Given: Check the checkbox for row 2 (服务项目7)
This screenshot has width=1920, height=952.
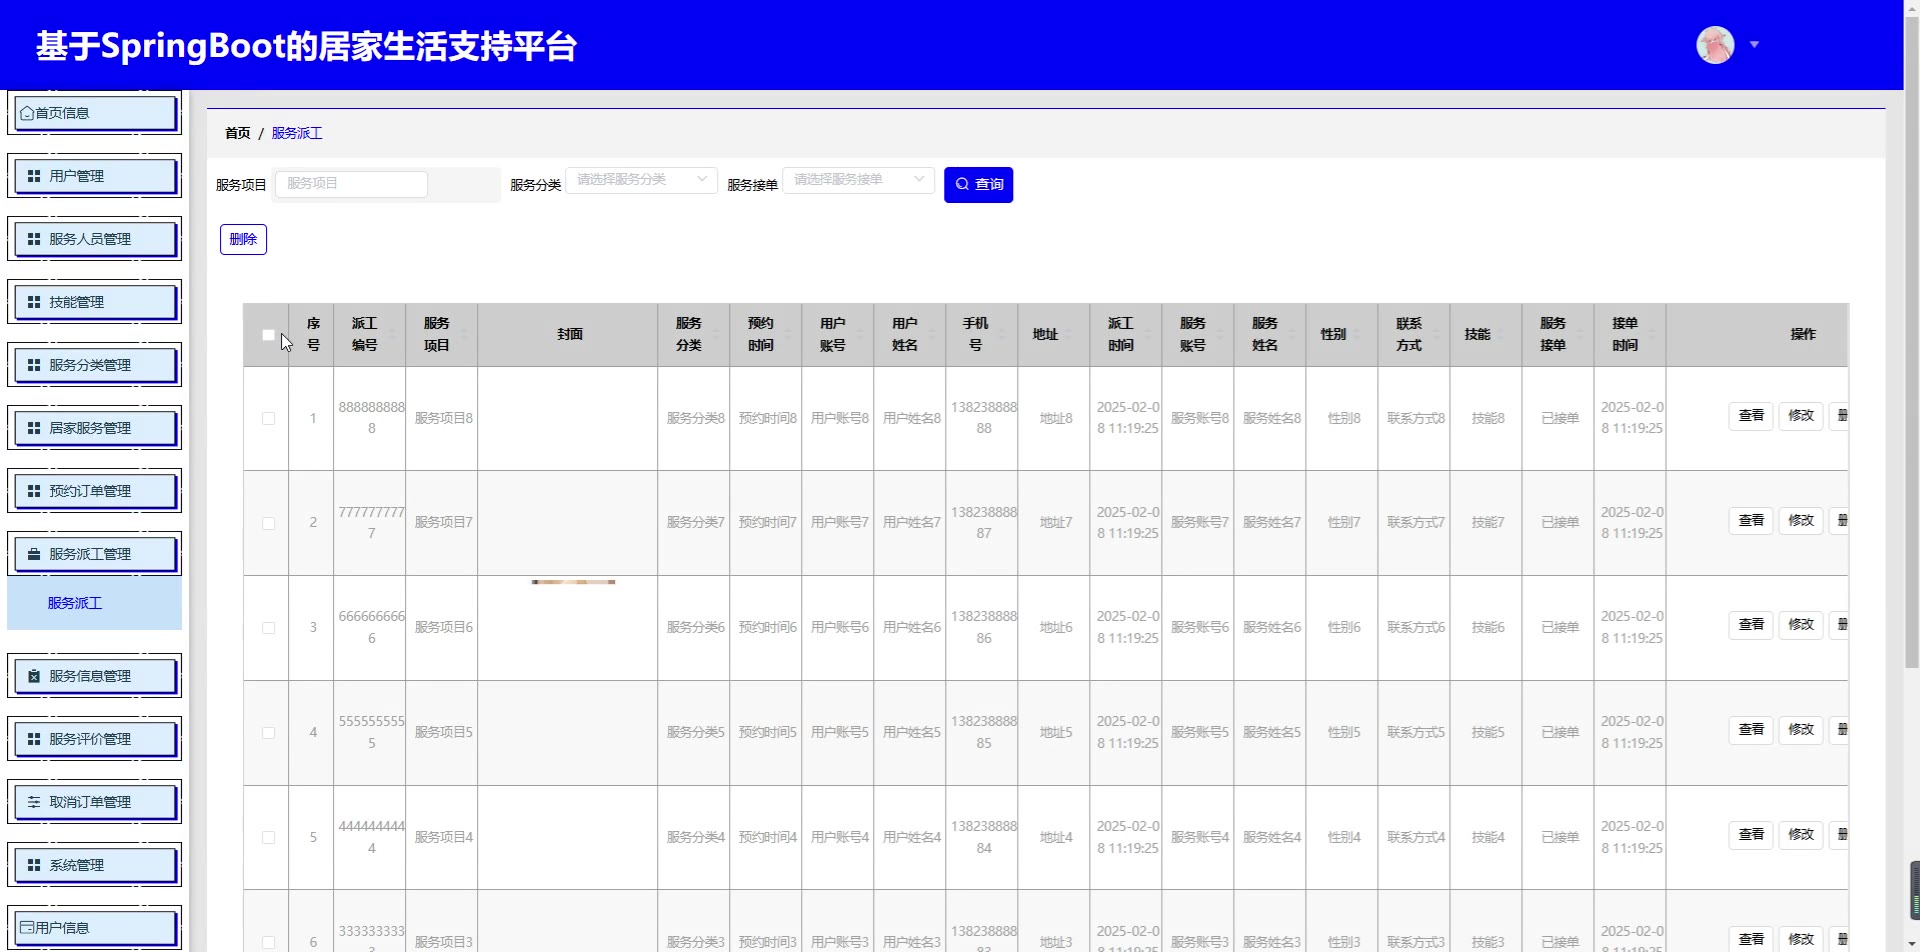Looking at the screenshot, I should [268, 523].
